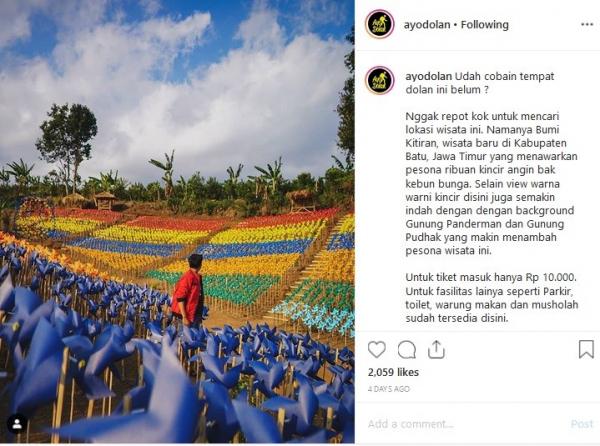
Task: Click the ayodolan avatar beside the caption
Action: (x=380, y=80)
